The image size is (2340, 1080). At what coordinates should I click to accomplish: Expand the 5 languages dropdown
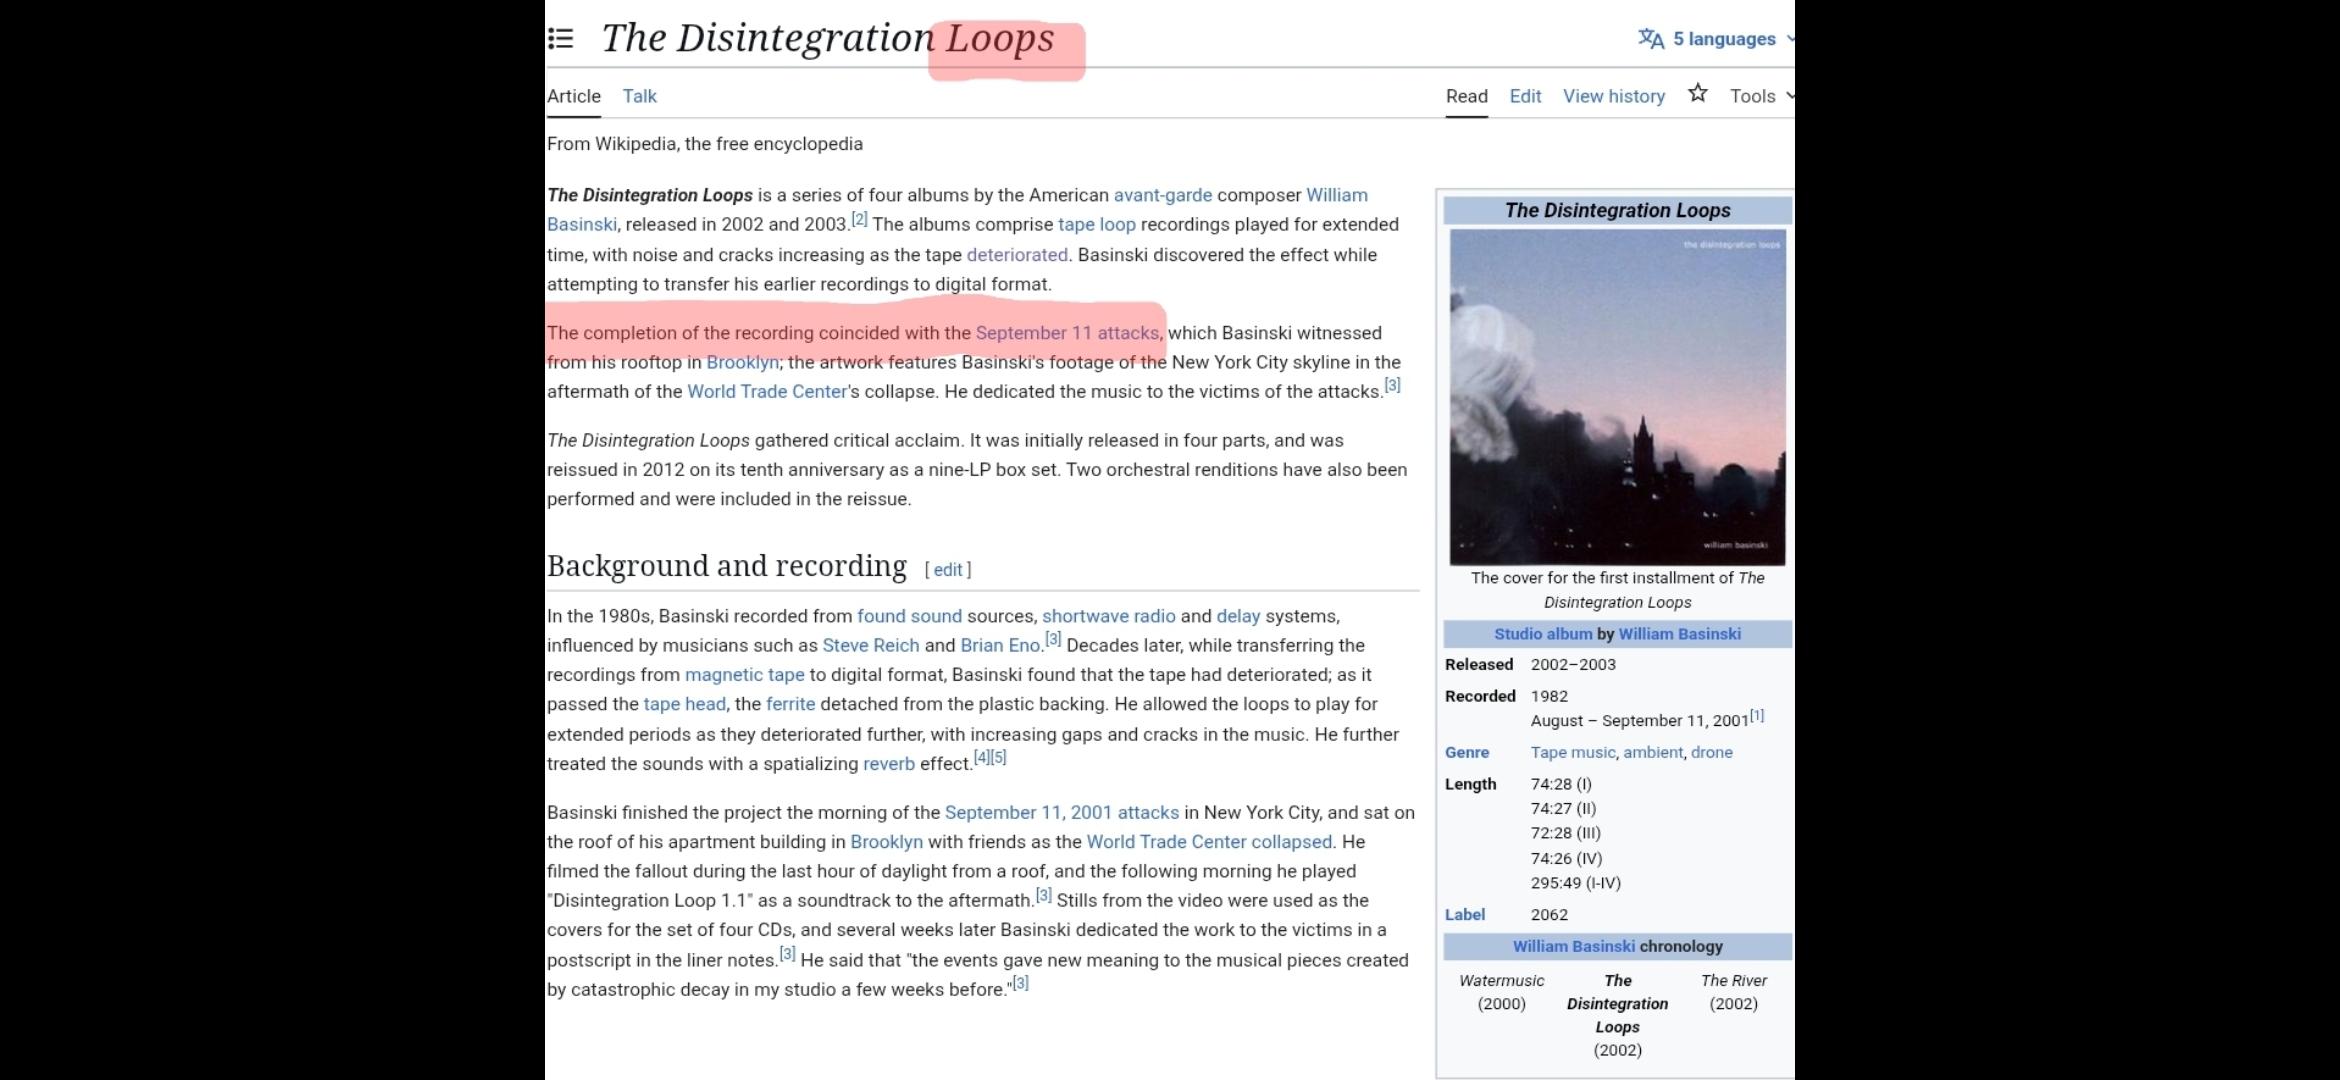point(1724,39)
